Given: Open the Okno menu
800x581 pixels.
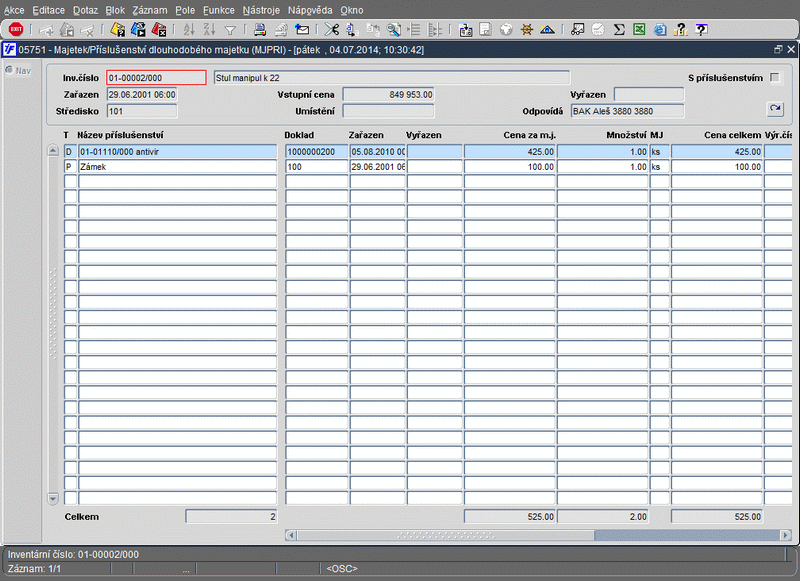Looking at the screenshot, I should [x=352, y=10].
